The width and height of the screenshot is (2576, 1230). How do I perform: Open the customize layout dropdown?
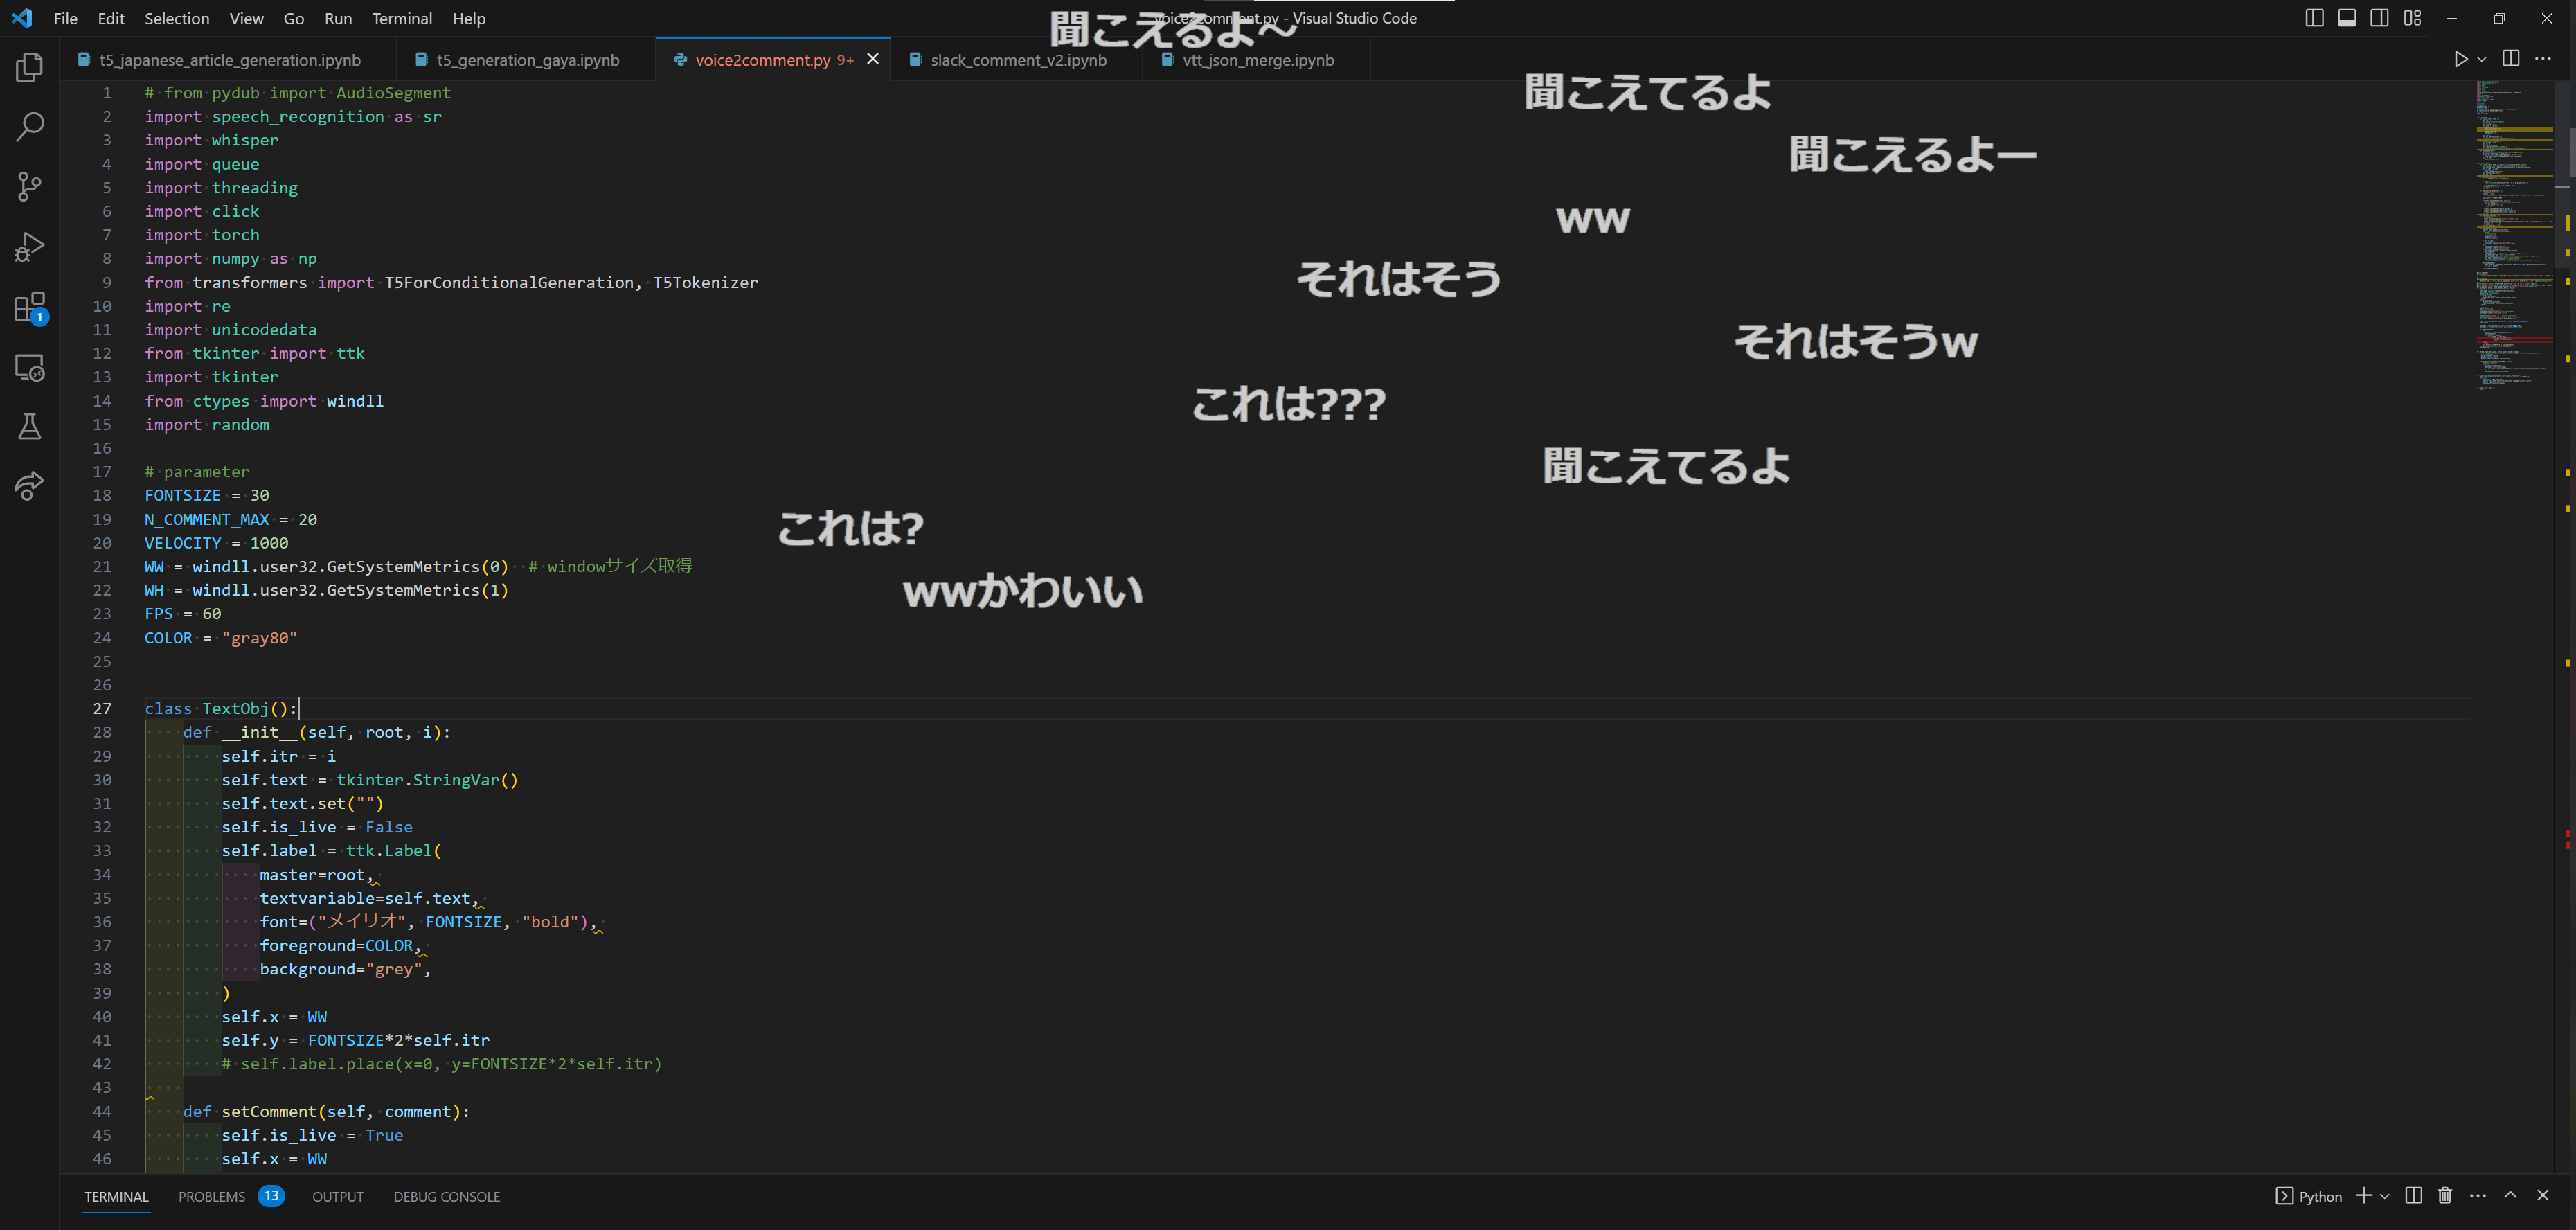2413,18
